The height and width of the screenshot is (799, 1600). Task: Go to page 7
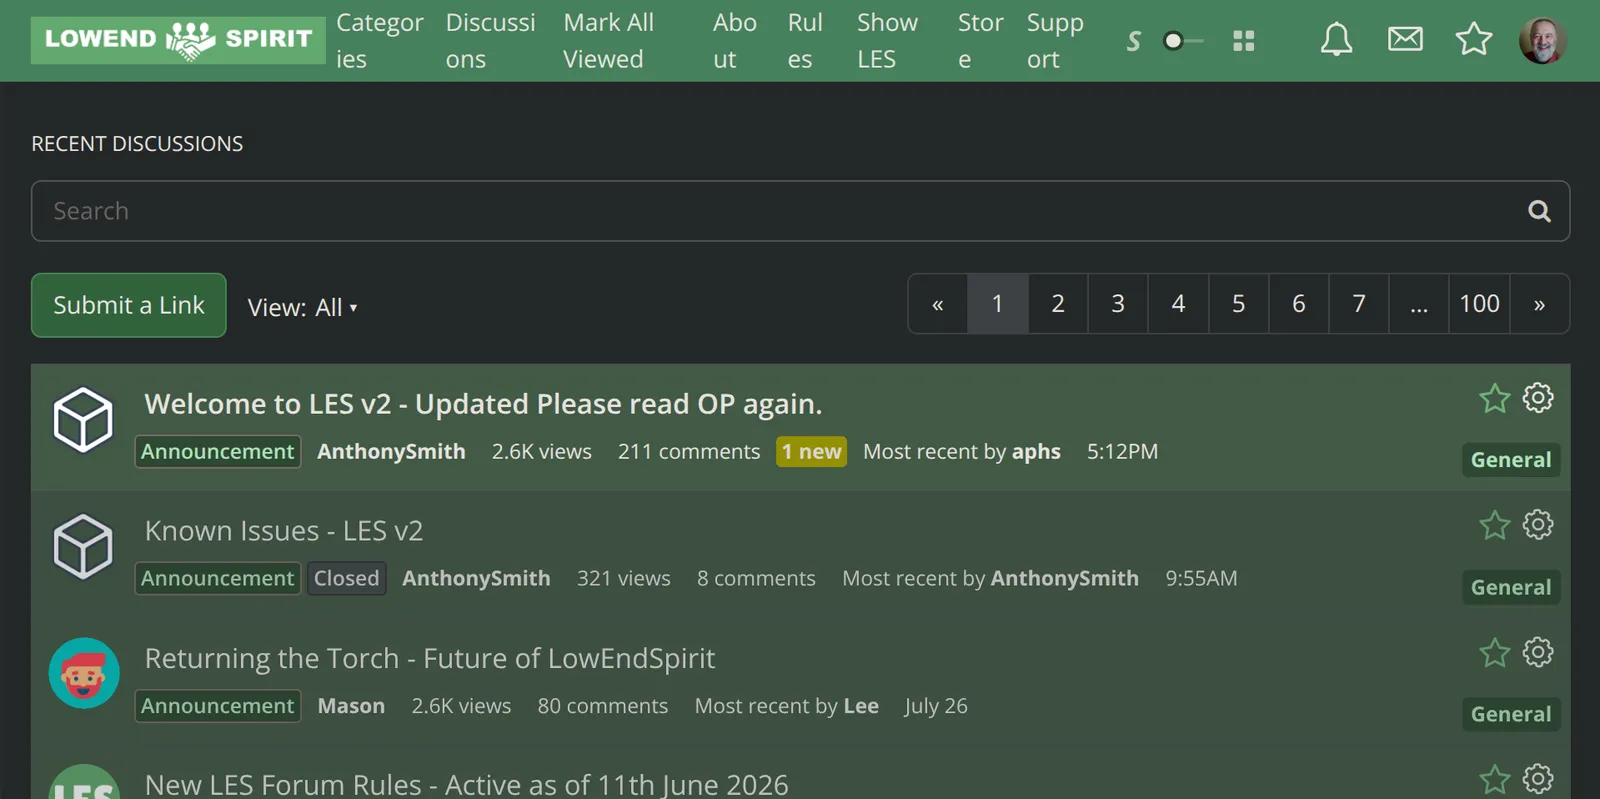[x=1358, y=304]
